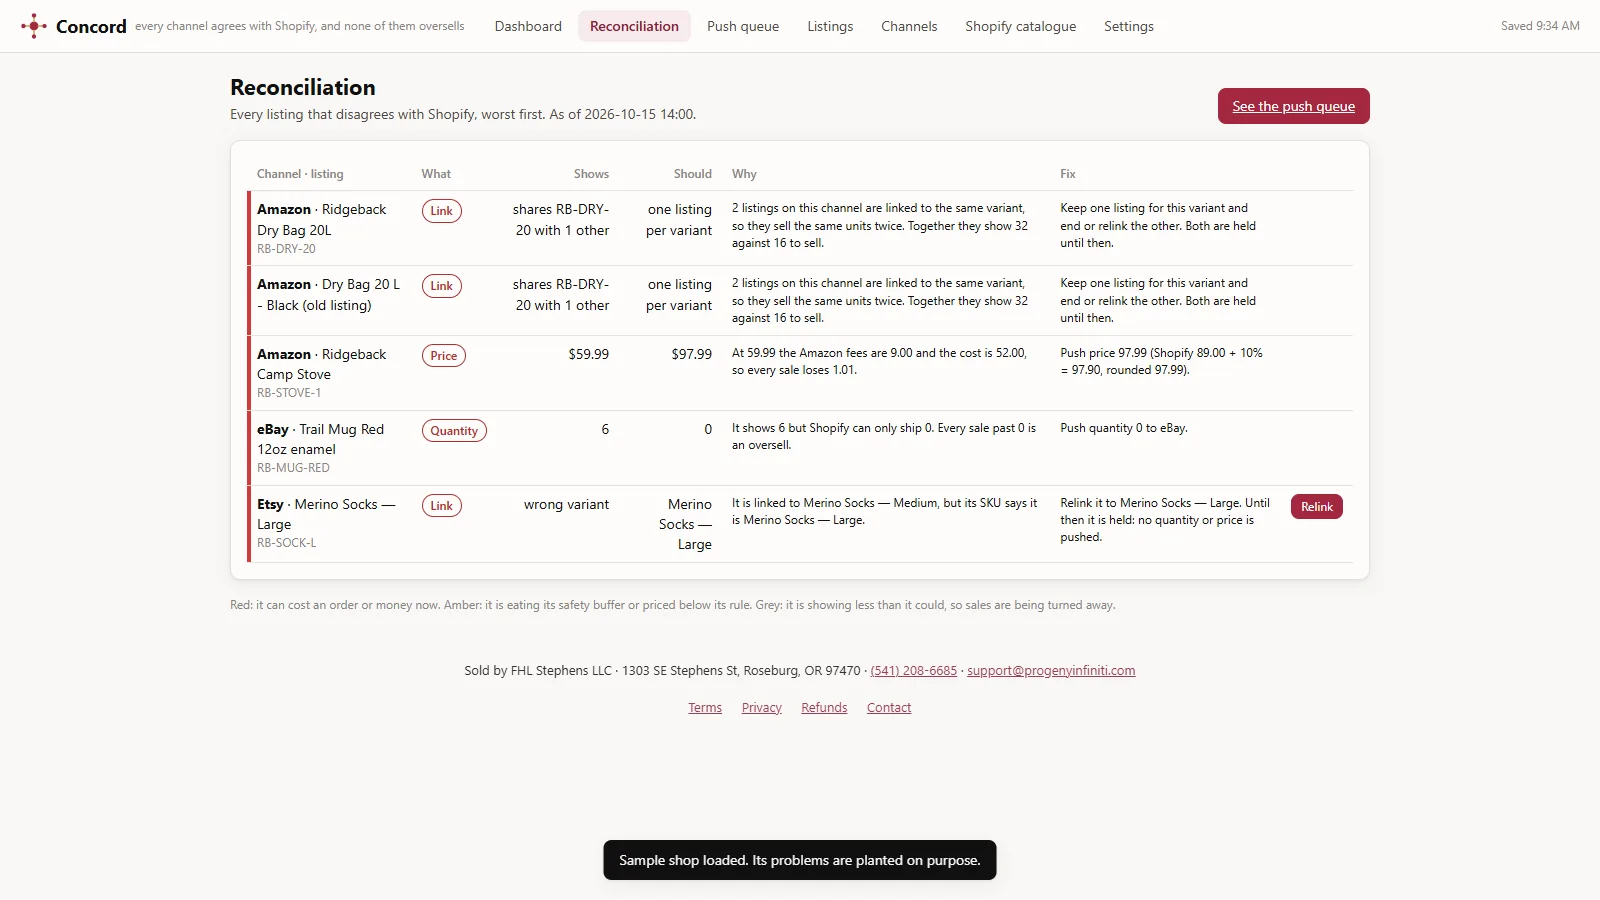This screenshot has width=1600, height=900.
Task: Open the Dashboard tab
Action: click(528, 26)
